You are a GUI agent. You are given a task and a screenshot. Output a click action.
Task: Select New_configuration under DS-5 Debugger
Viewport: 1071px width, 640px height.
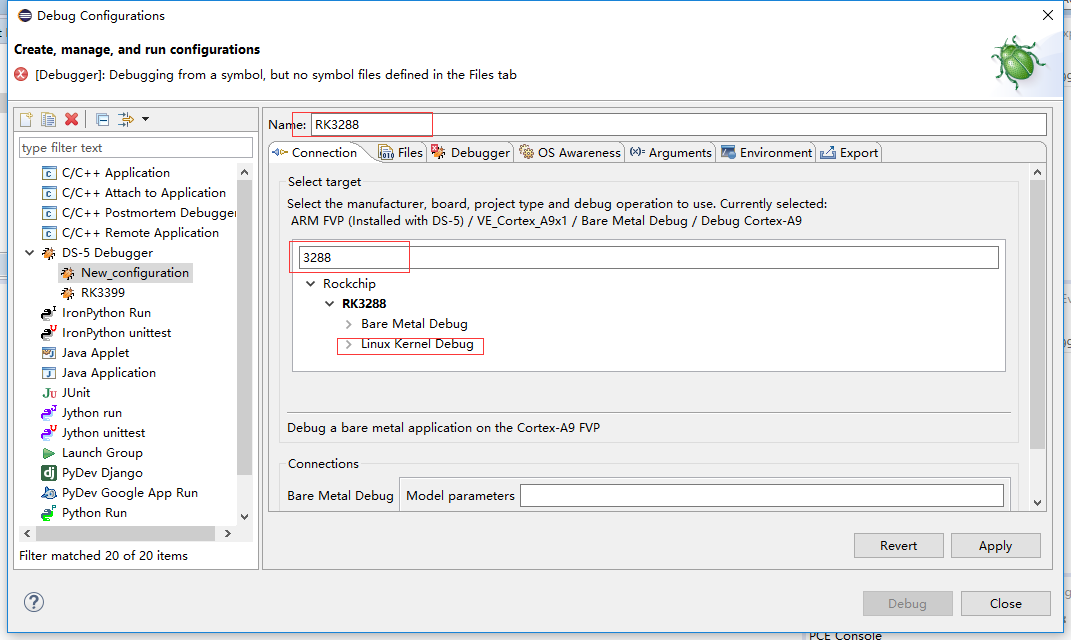click(x=135, y=273)
